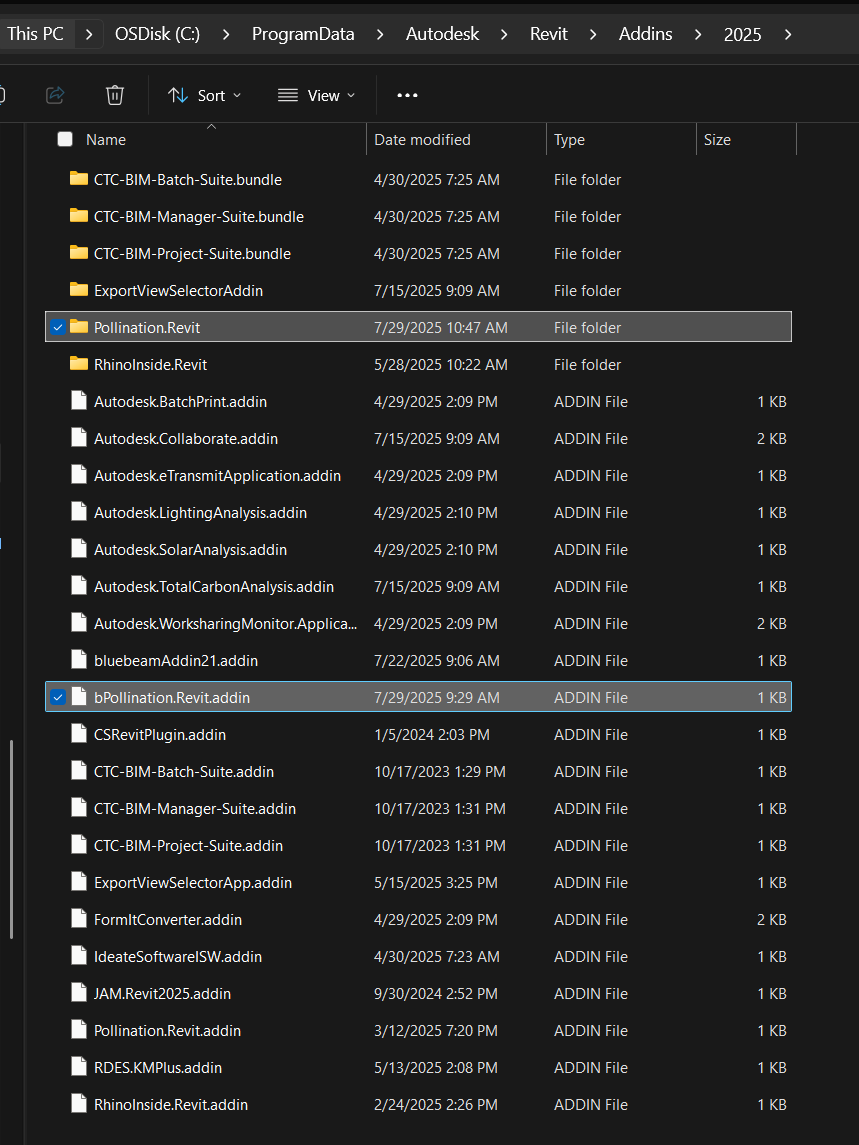859x1145 pixels.
Task: Select the Pollination.Revit folder icon
Action: pyautogui.click(x=79, y=327)
